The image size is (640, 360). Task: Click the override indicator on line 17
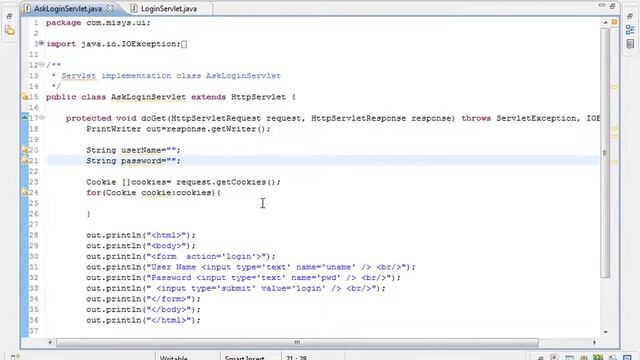point(24,118)
